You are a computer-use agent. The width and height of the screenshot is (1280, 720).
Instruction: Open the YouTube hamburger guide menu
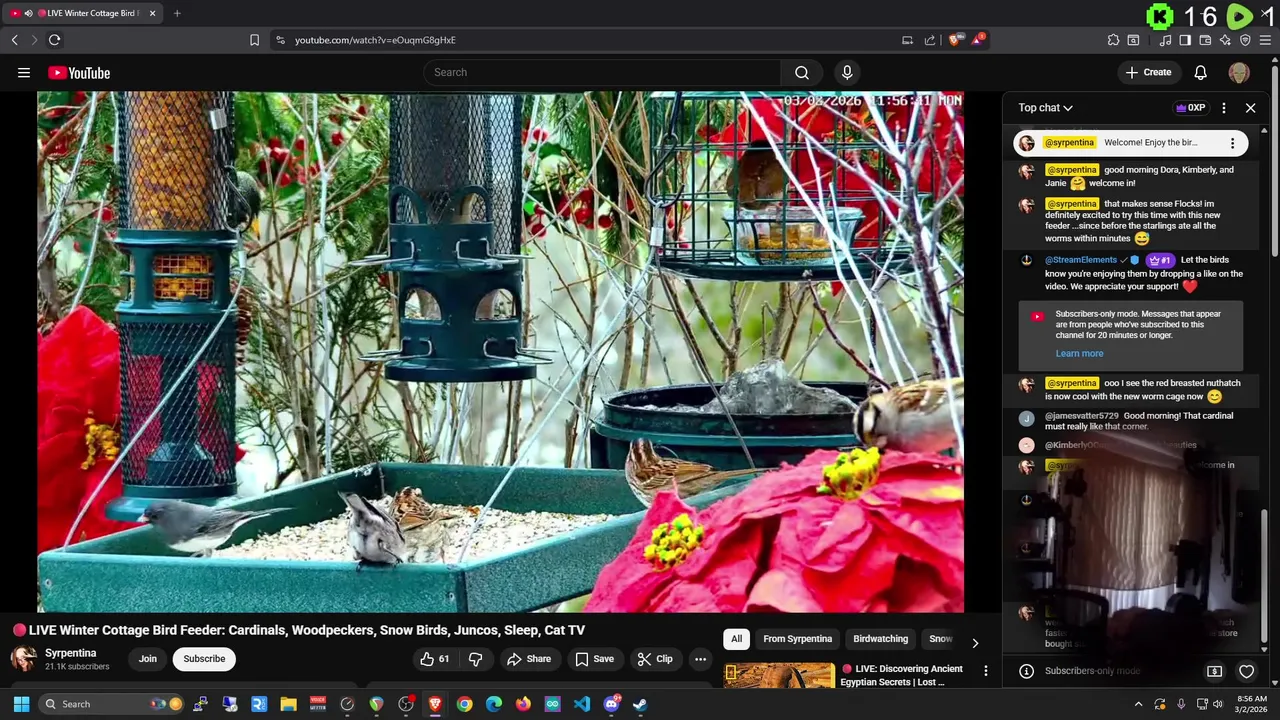tap(24, 72)
